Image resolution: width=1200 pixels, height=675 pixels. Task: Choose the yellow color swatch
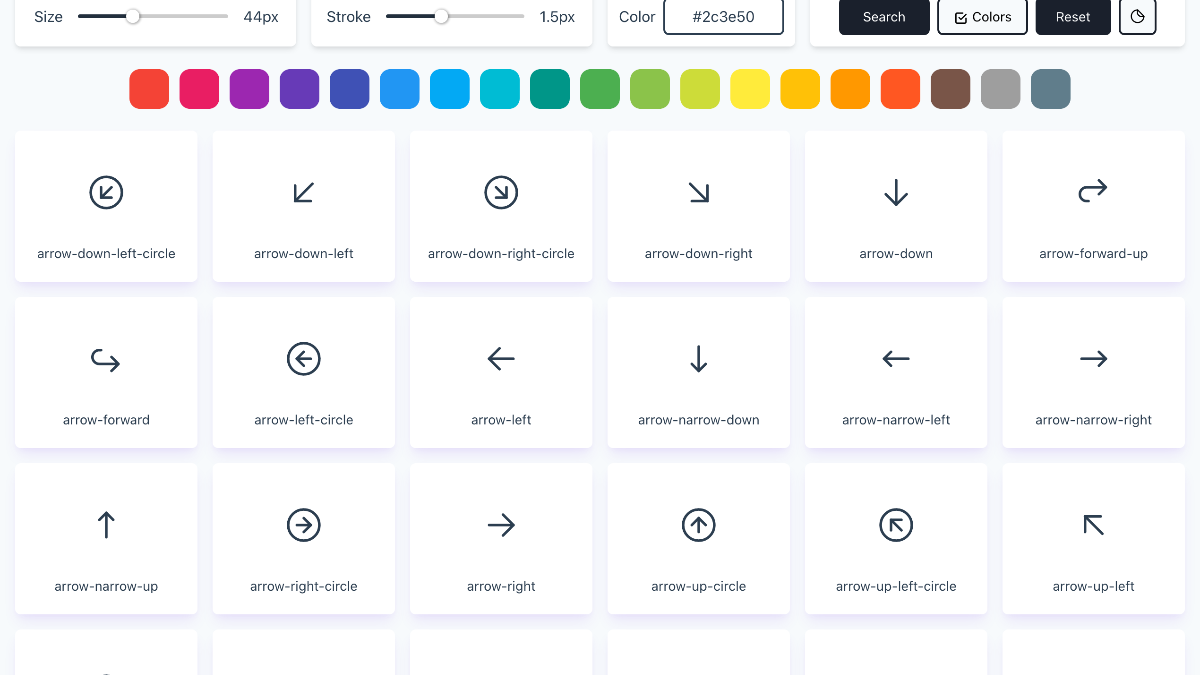[x=750, y=89]
